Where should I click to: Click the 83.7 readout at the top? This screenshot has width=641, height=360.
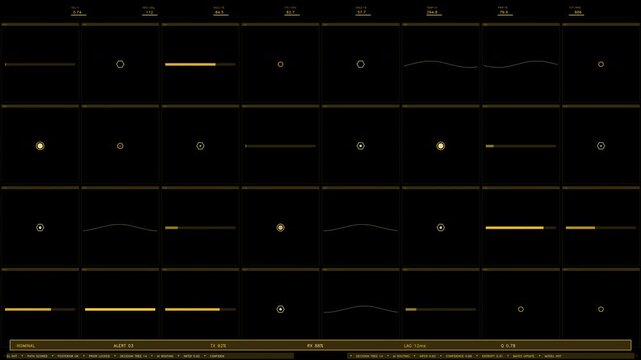[x=291, y=12]
